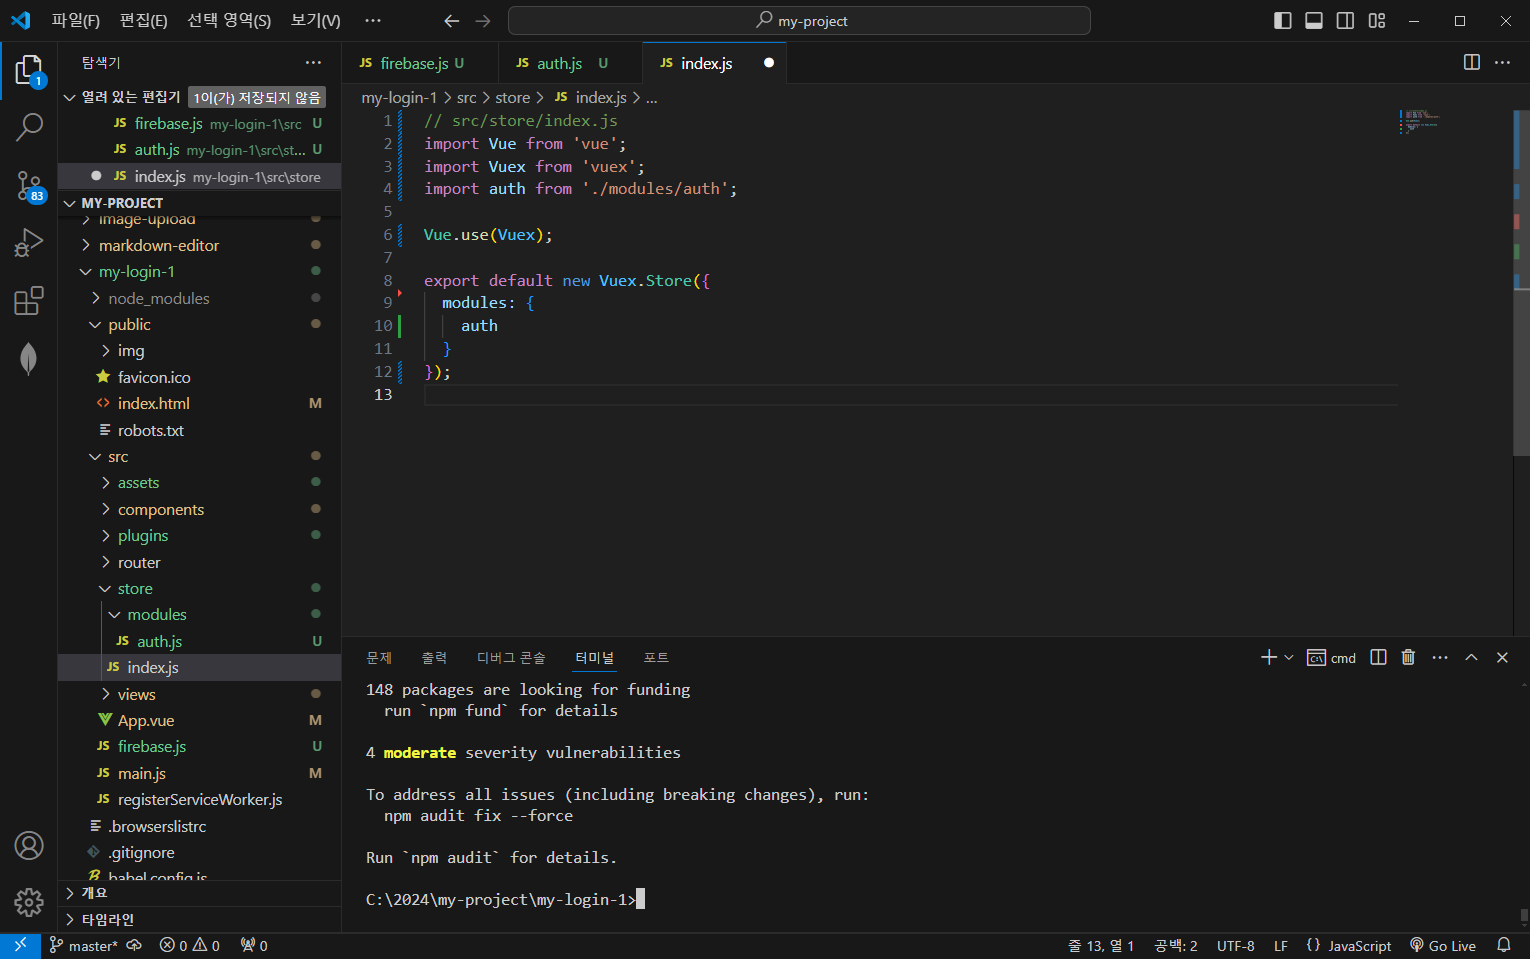This screenshot has height=959, width=1530.
Task: Open Run and Debug view
Action: click(x=29, y=243)
